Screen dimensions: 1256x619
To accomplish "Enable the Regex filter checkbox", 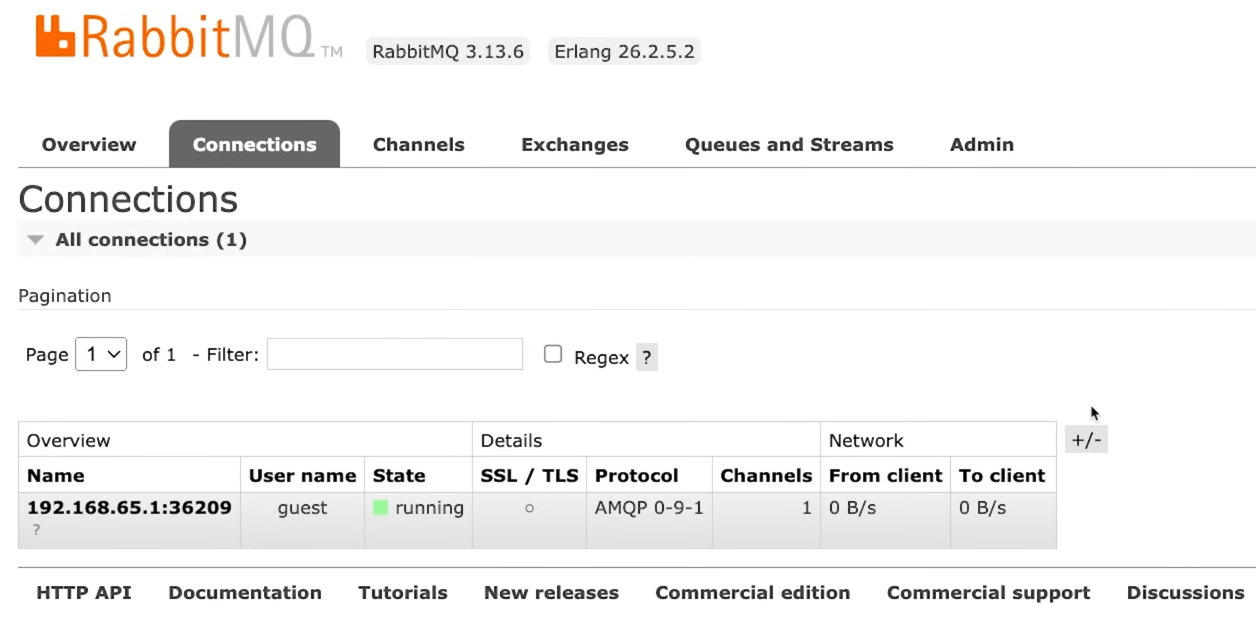I will point(553,354).
